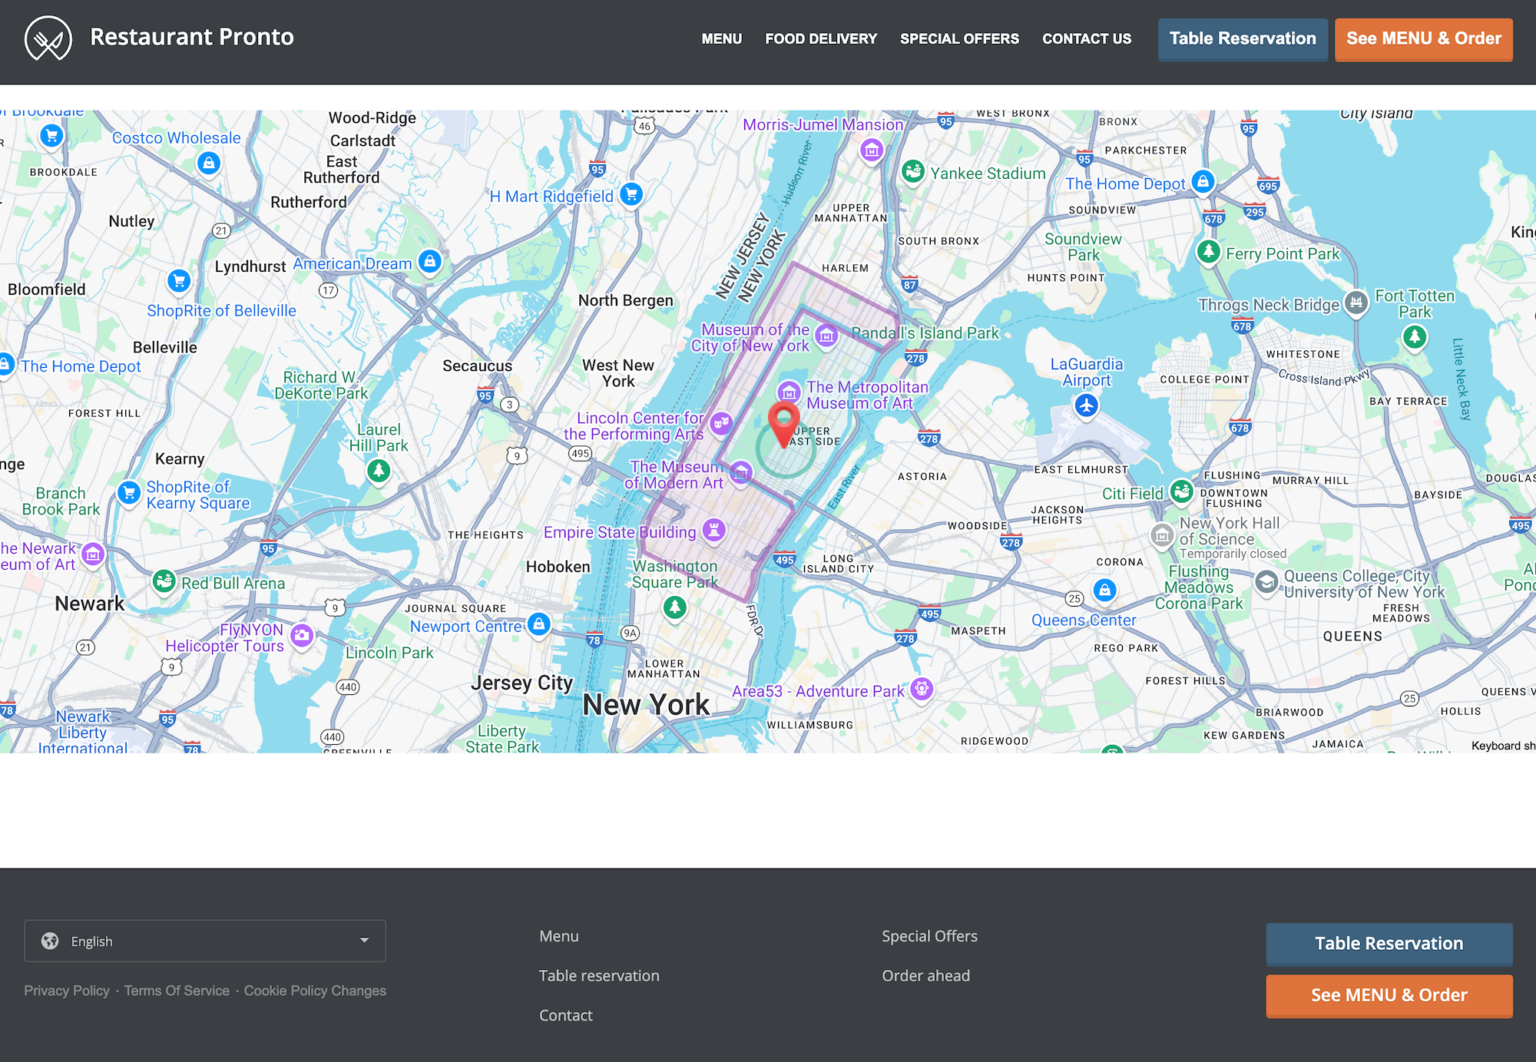Click the Citi Field stadium marker
1536x1062 pixels.
tap(1181, 492)
